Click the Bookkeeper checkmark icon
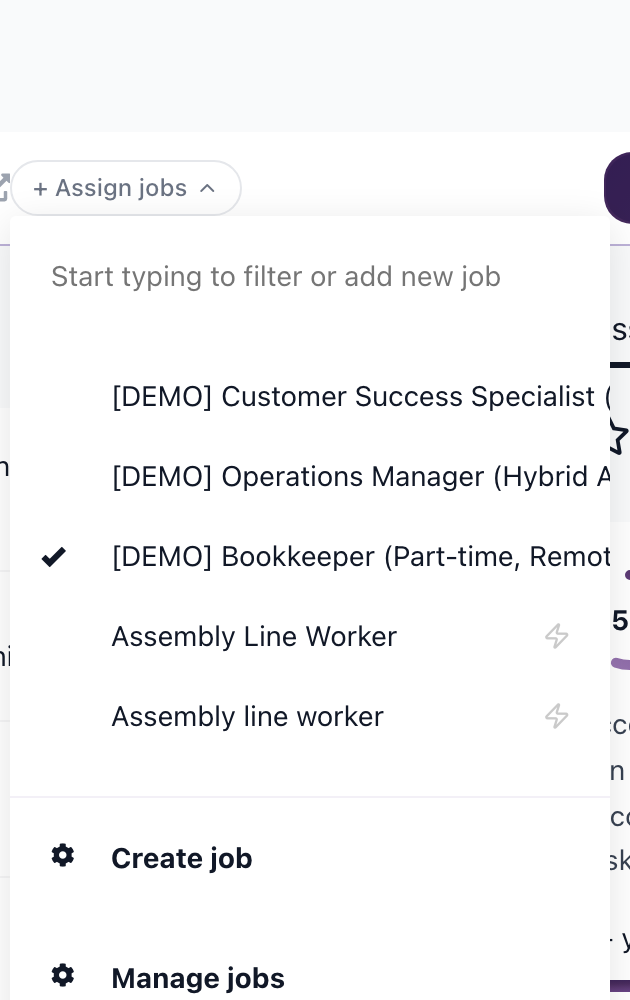630x1000 pixels. point(54,557)
